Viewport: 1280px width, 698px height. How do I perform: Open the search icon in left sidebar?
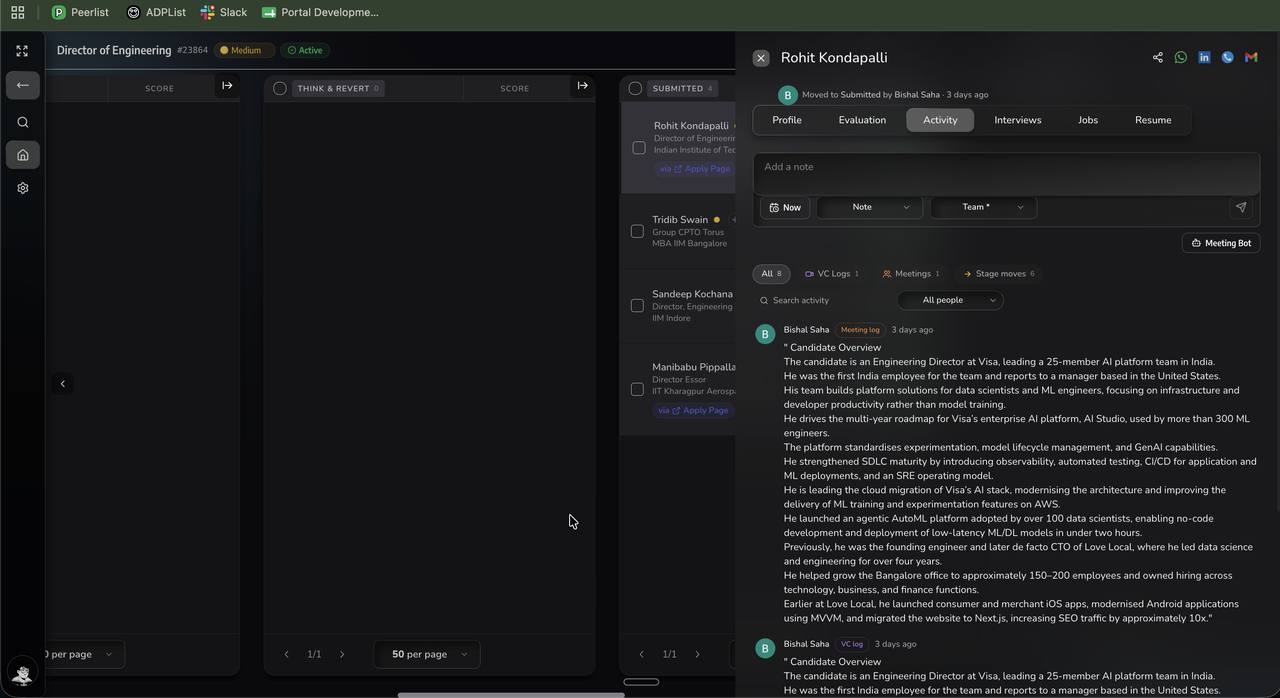23,122
